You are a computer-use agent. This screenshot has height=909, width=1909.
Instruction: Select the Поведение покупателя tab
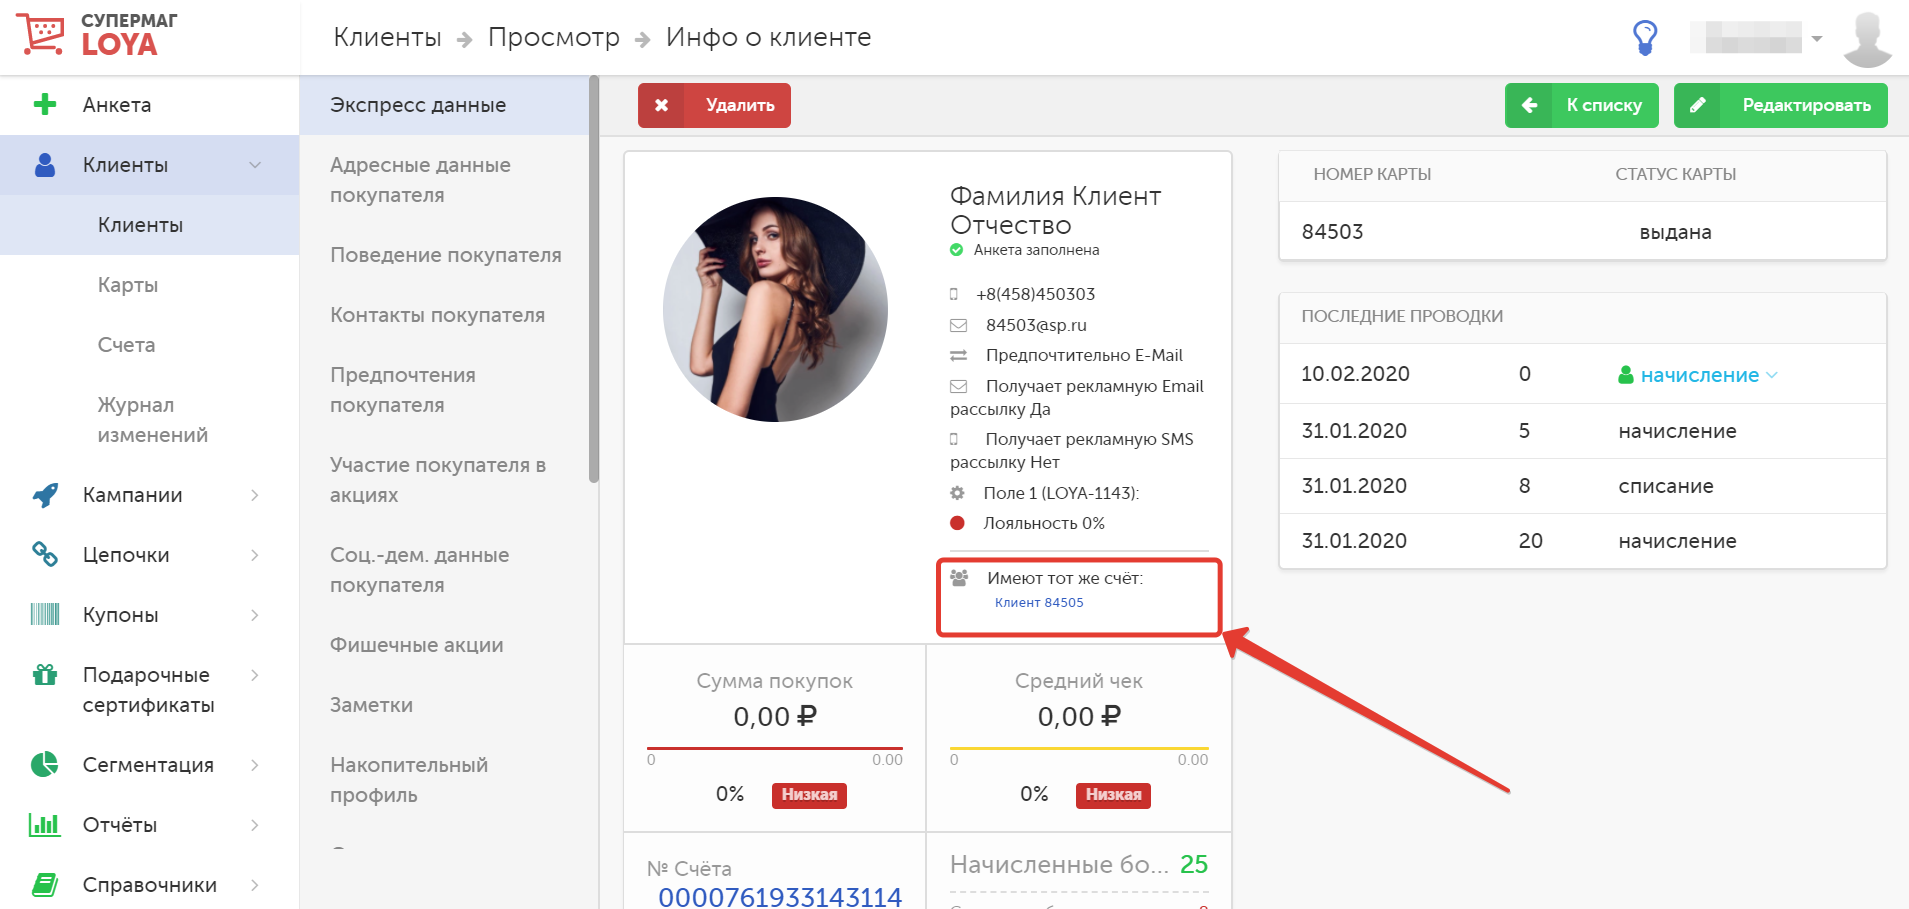point(445,255)
